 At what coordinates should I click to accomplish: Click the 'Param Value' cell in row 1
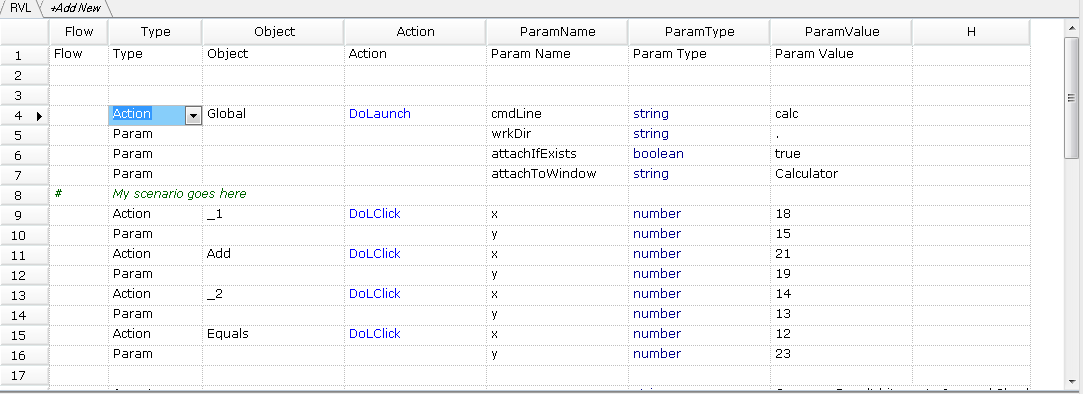point(841,55)
